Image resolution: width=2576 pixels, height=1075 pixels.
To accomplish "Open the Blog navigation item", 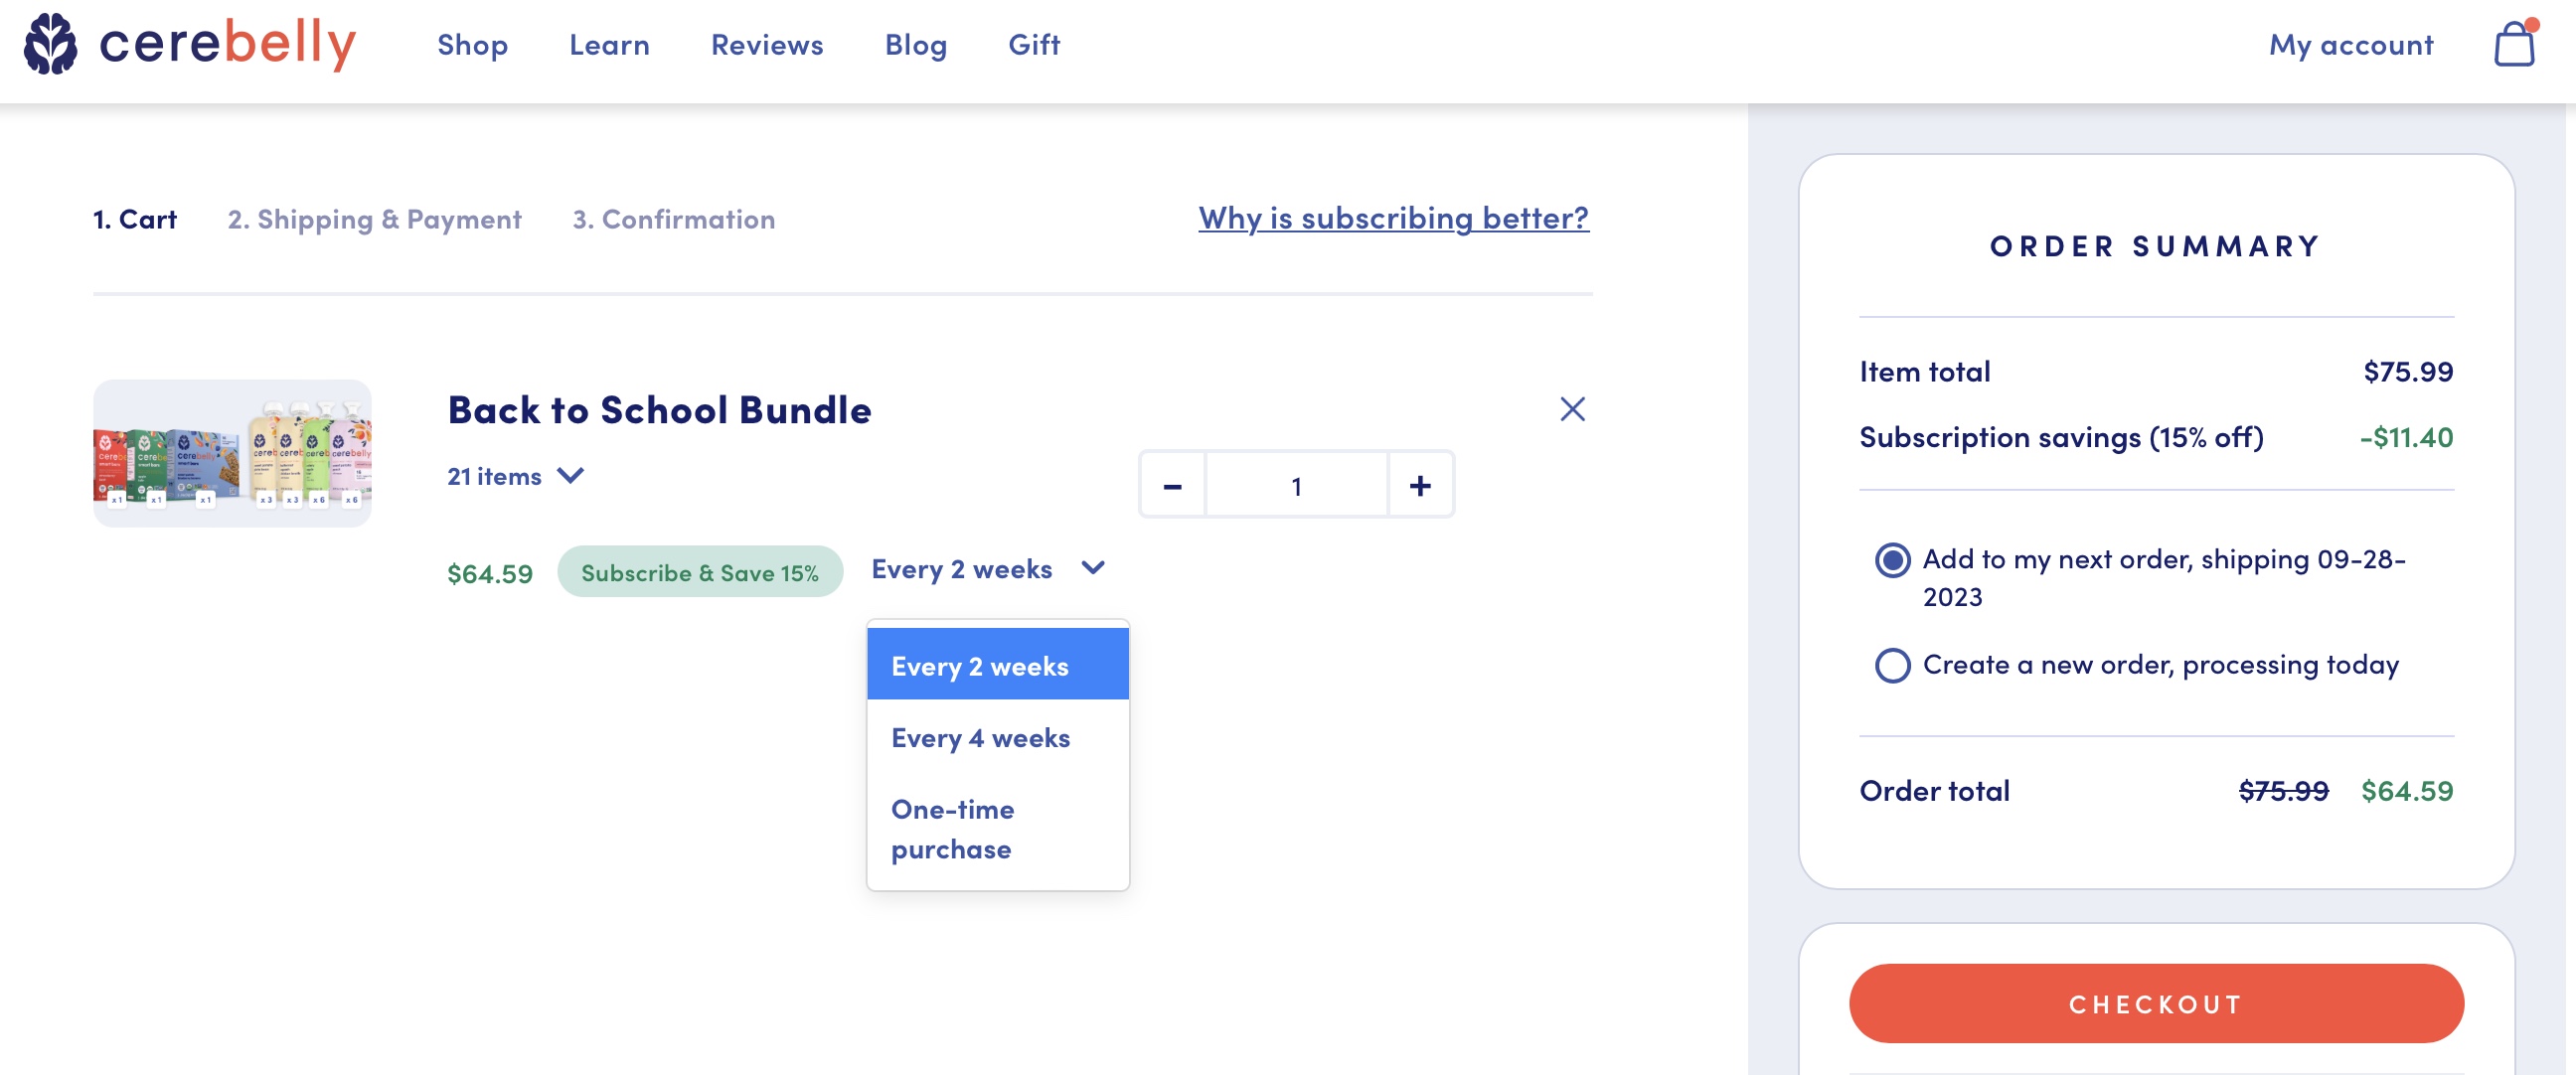I will click(x=916, y=45).
